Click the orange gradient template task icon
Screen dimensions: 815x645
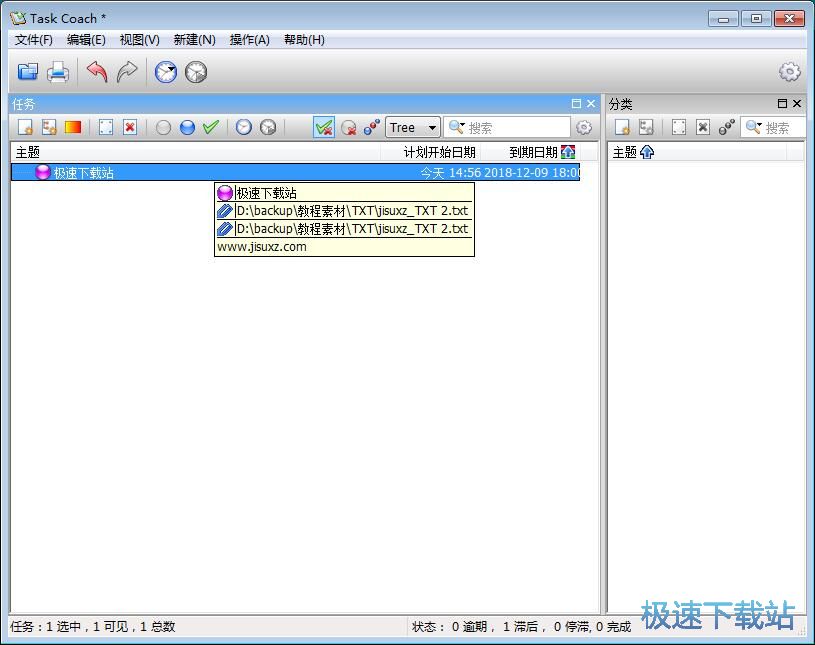point(73,127)
